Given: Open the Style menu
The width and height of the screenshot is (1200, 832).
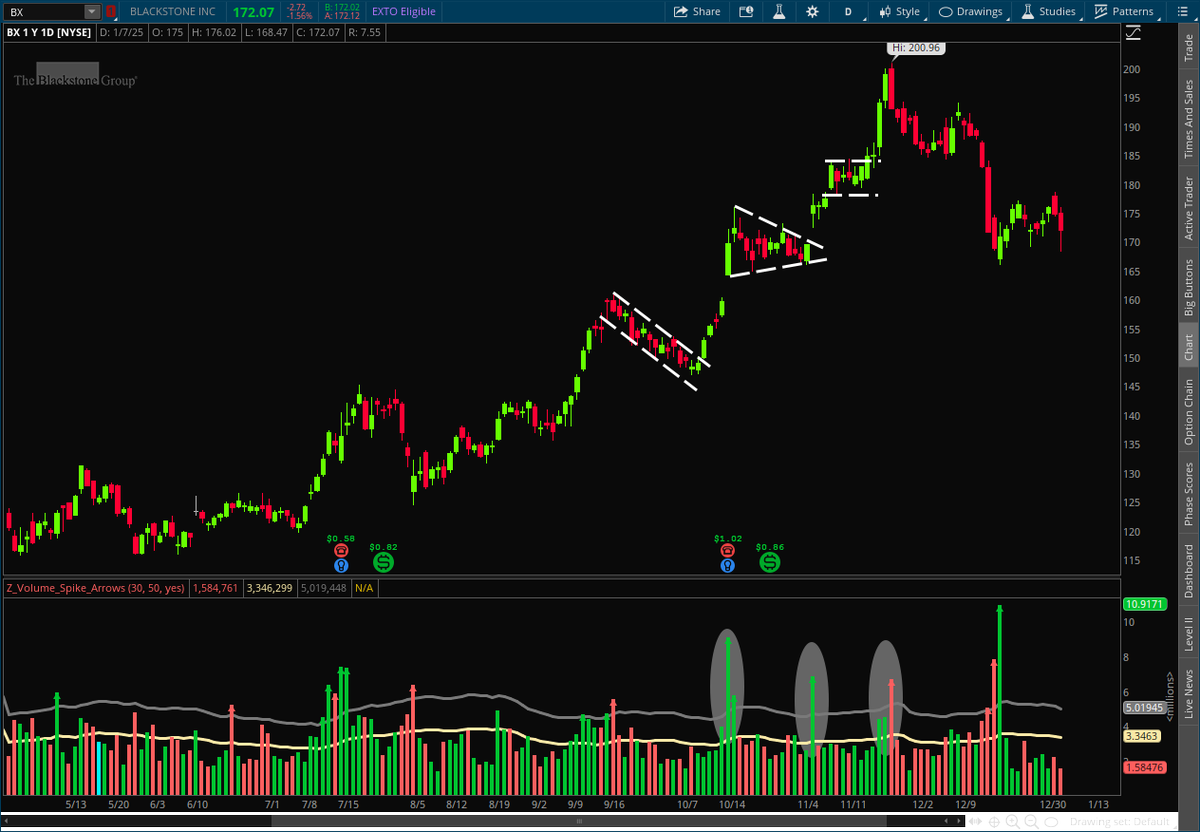Looking at the screenshot, I should click(x=899, y=12).
